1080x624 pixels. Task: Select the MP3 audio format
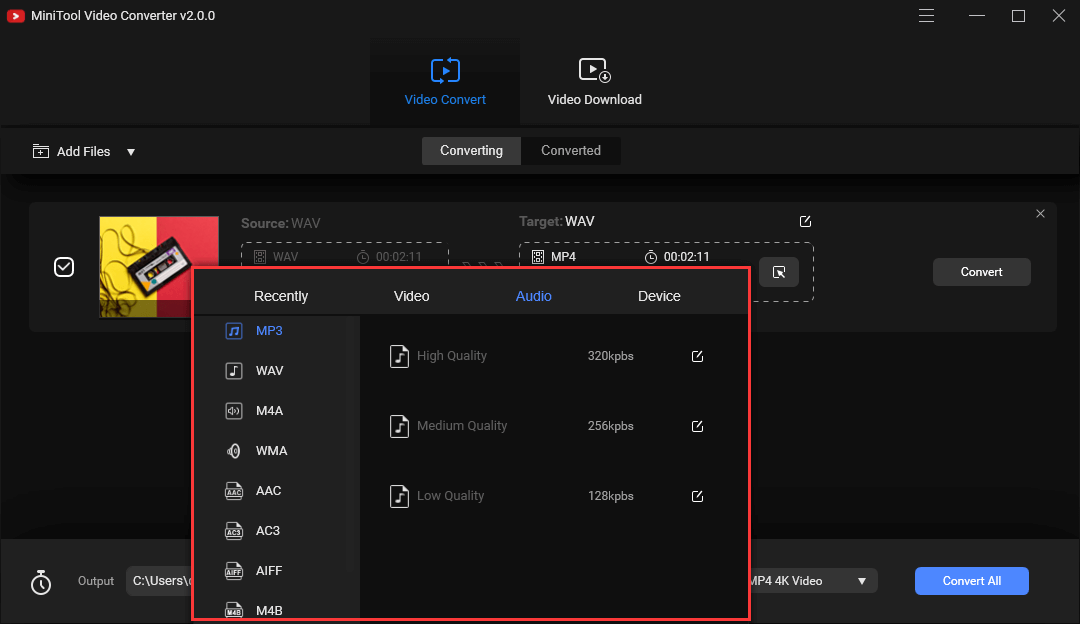coord(267,330)
